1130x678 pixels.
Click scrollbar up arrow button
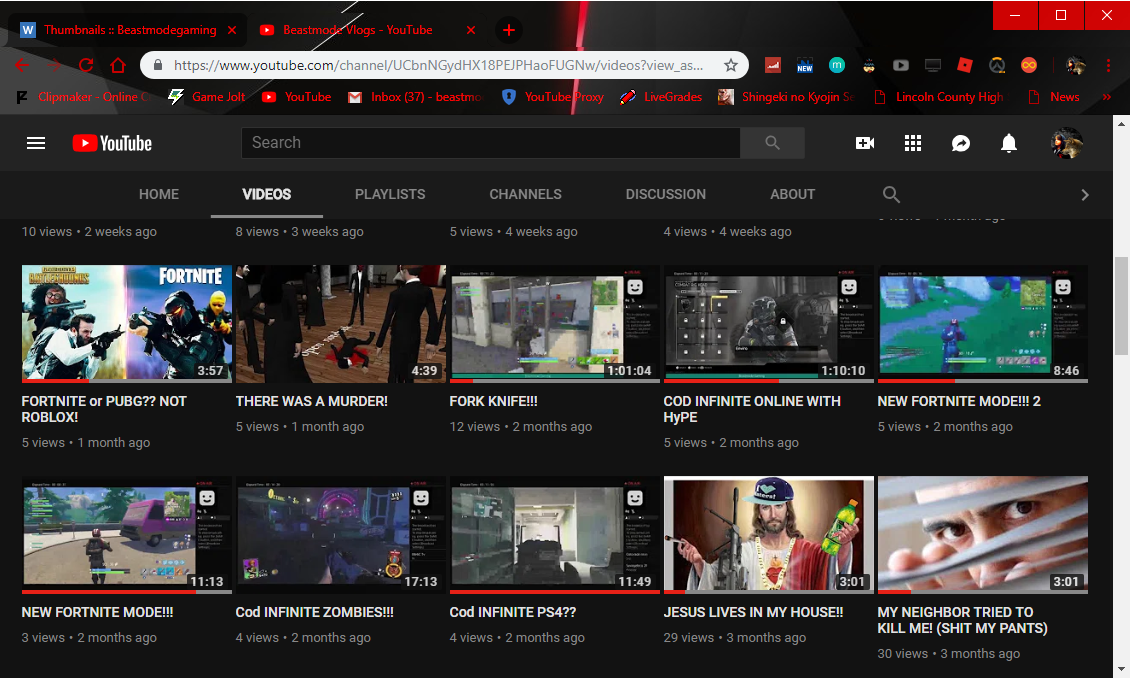click(1121, 124)
